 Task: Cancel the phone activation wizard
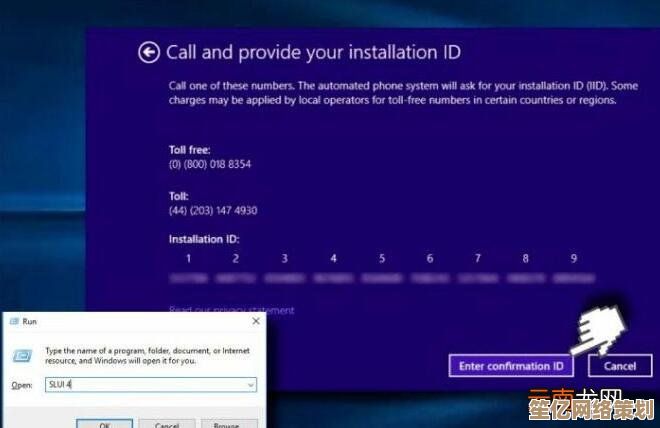point(619,366)
